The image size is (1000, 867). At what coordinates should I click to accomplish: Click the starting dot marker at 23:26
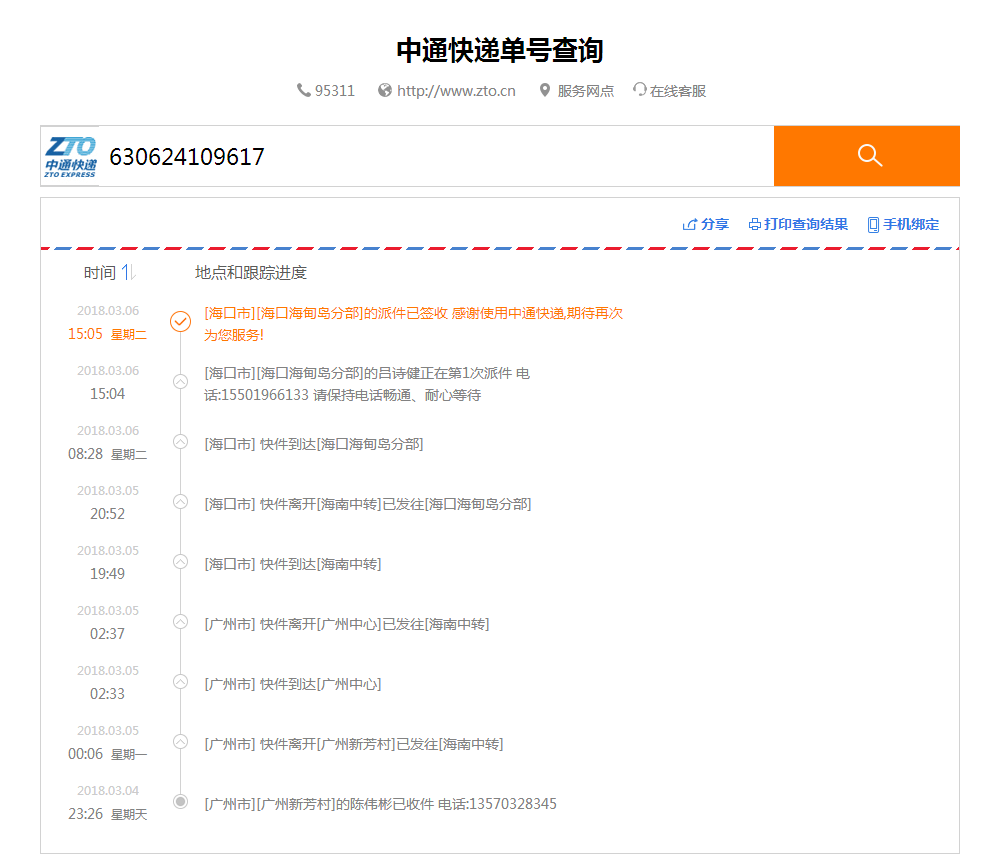180,801
